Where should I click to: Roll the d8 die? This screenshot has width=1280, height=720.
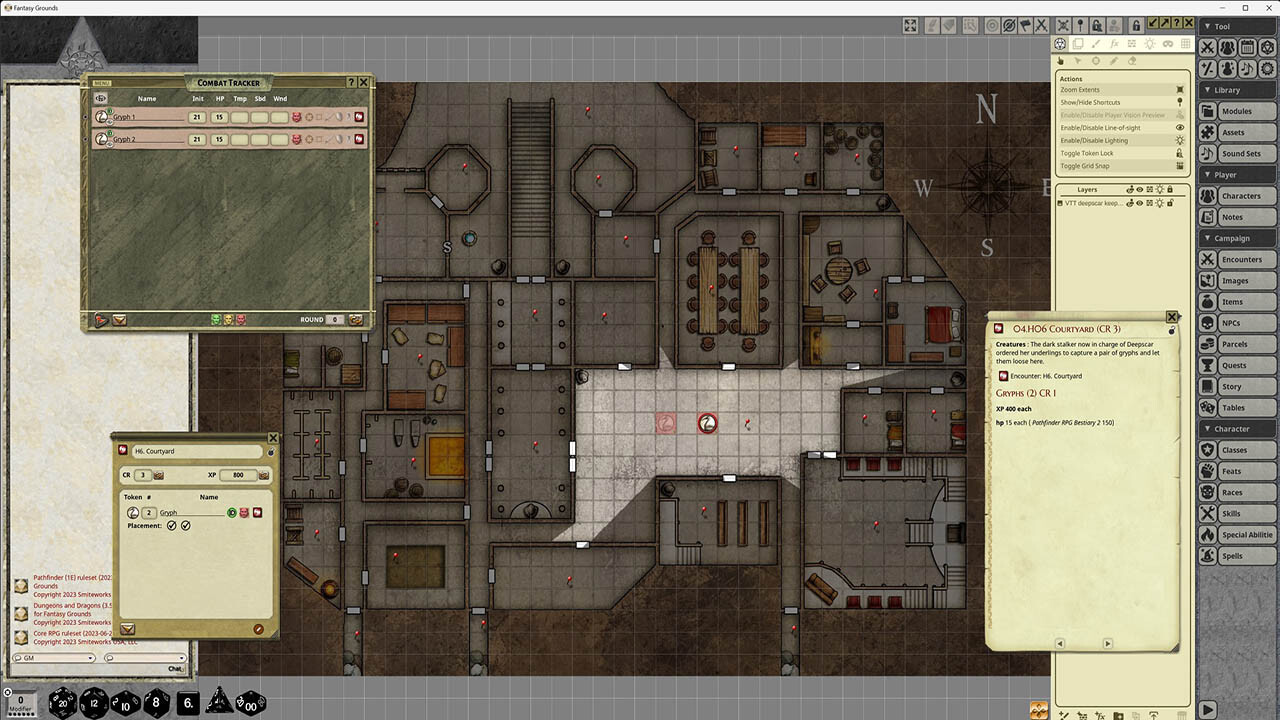tap(156, 703)
